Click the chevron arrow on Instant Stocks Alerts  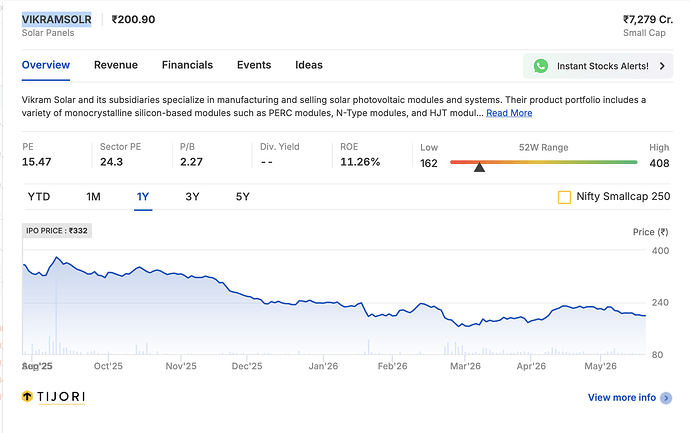click(662, 66)
